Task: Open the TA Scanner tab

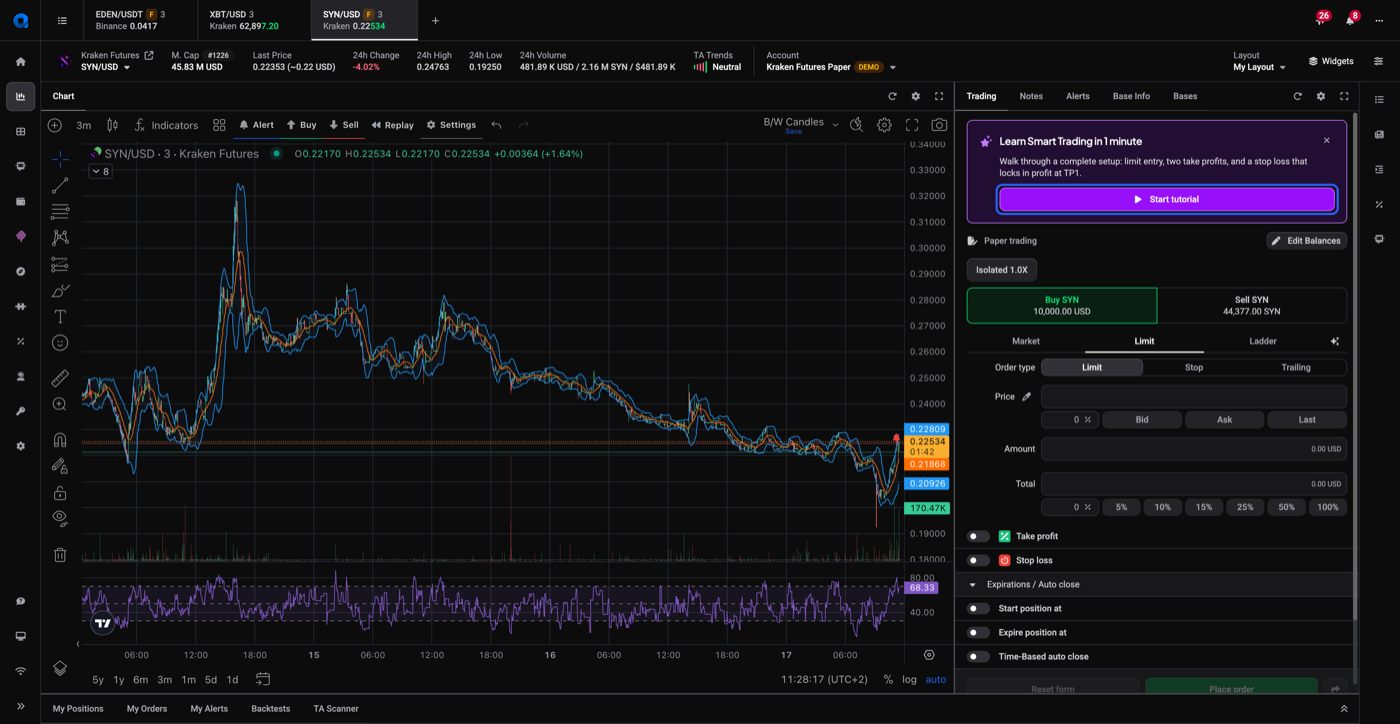Action: pos(336,708)
